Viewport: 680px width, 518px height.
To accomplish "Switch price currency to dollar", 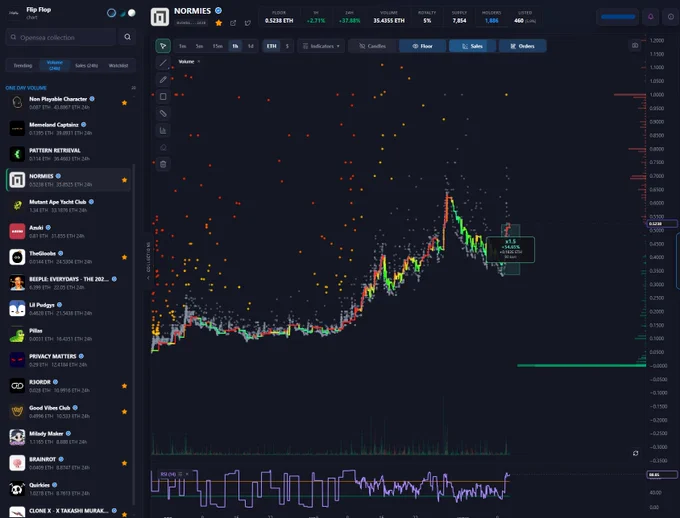I will click(287, 46).
